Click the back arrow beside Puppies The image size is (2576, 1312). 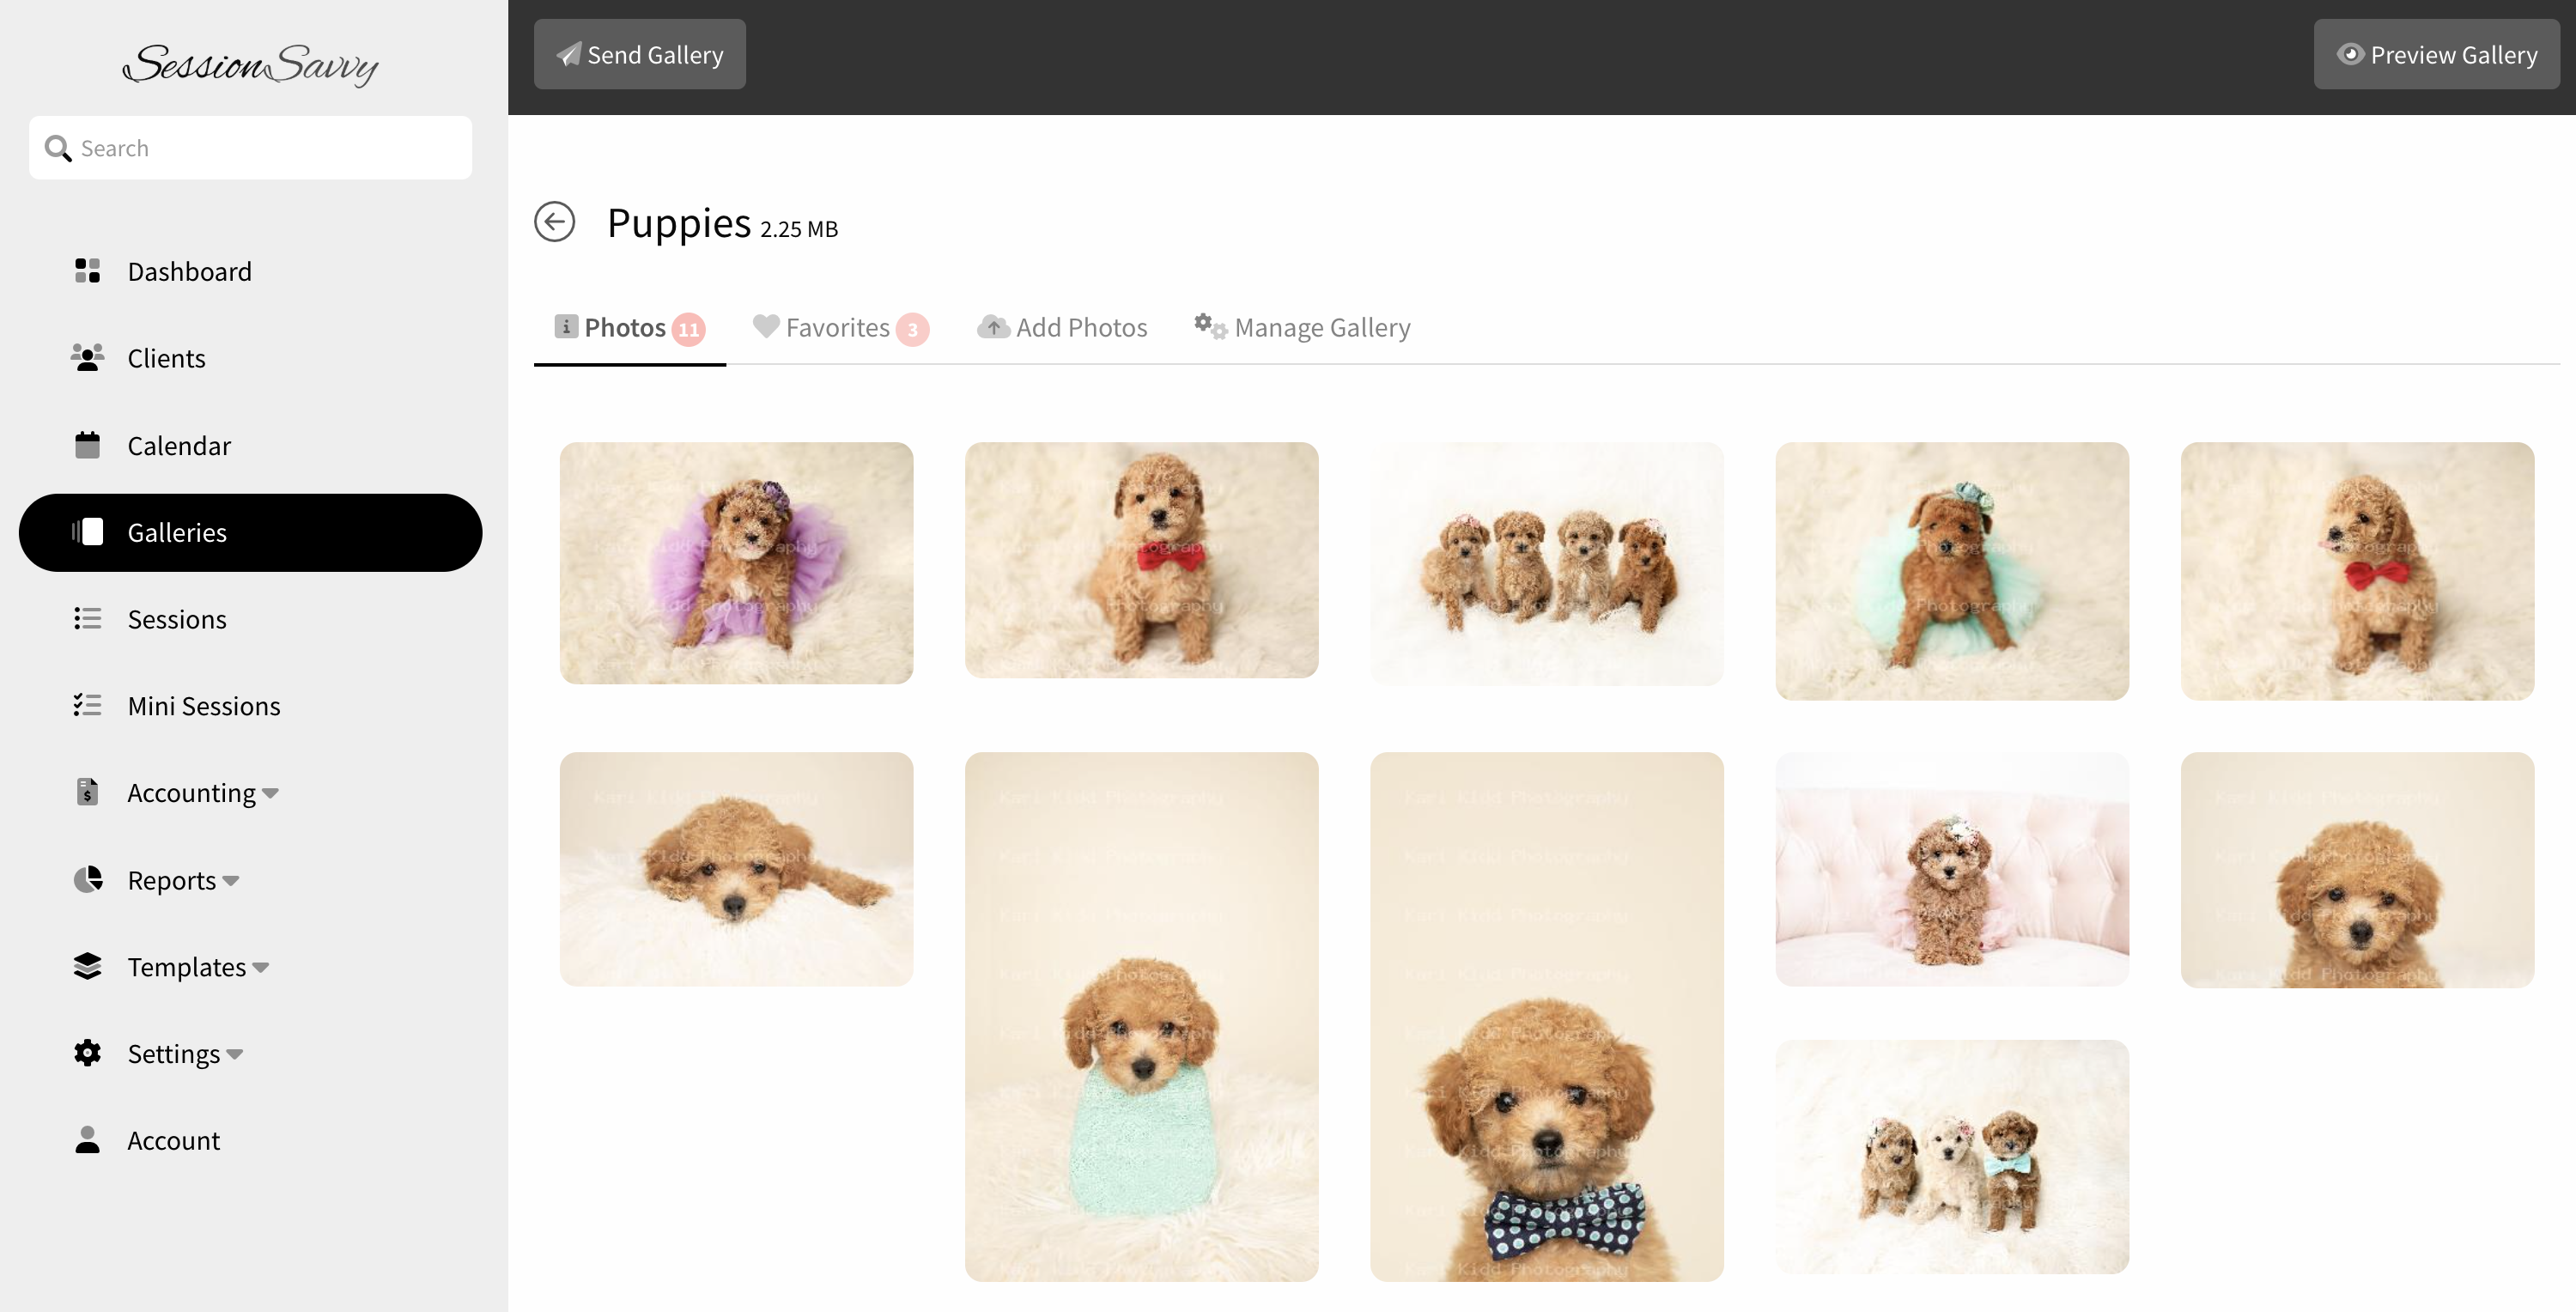(554, 222)
